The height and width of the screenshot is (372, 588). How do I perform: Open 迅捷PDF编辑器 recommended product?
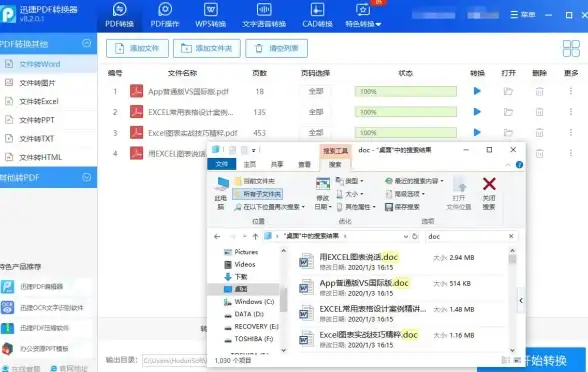(47, 287)
